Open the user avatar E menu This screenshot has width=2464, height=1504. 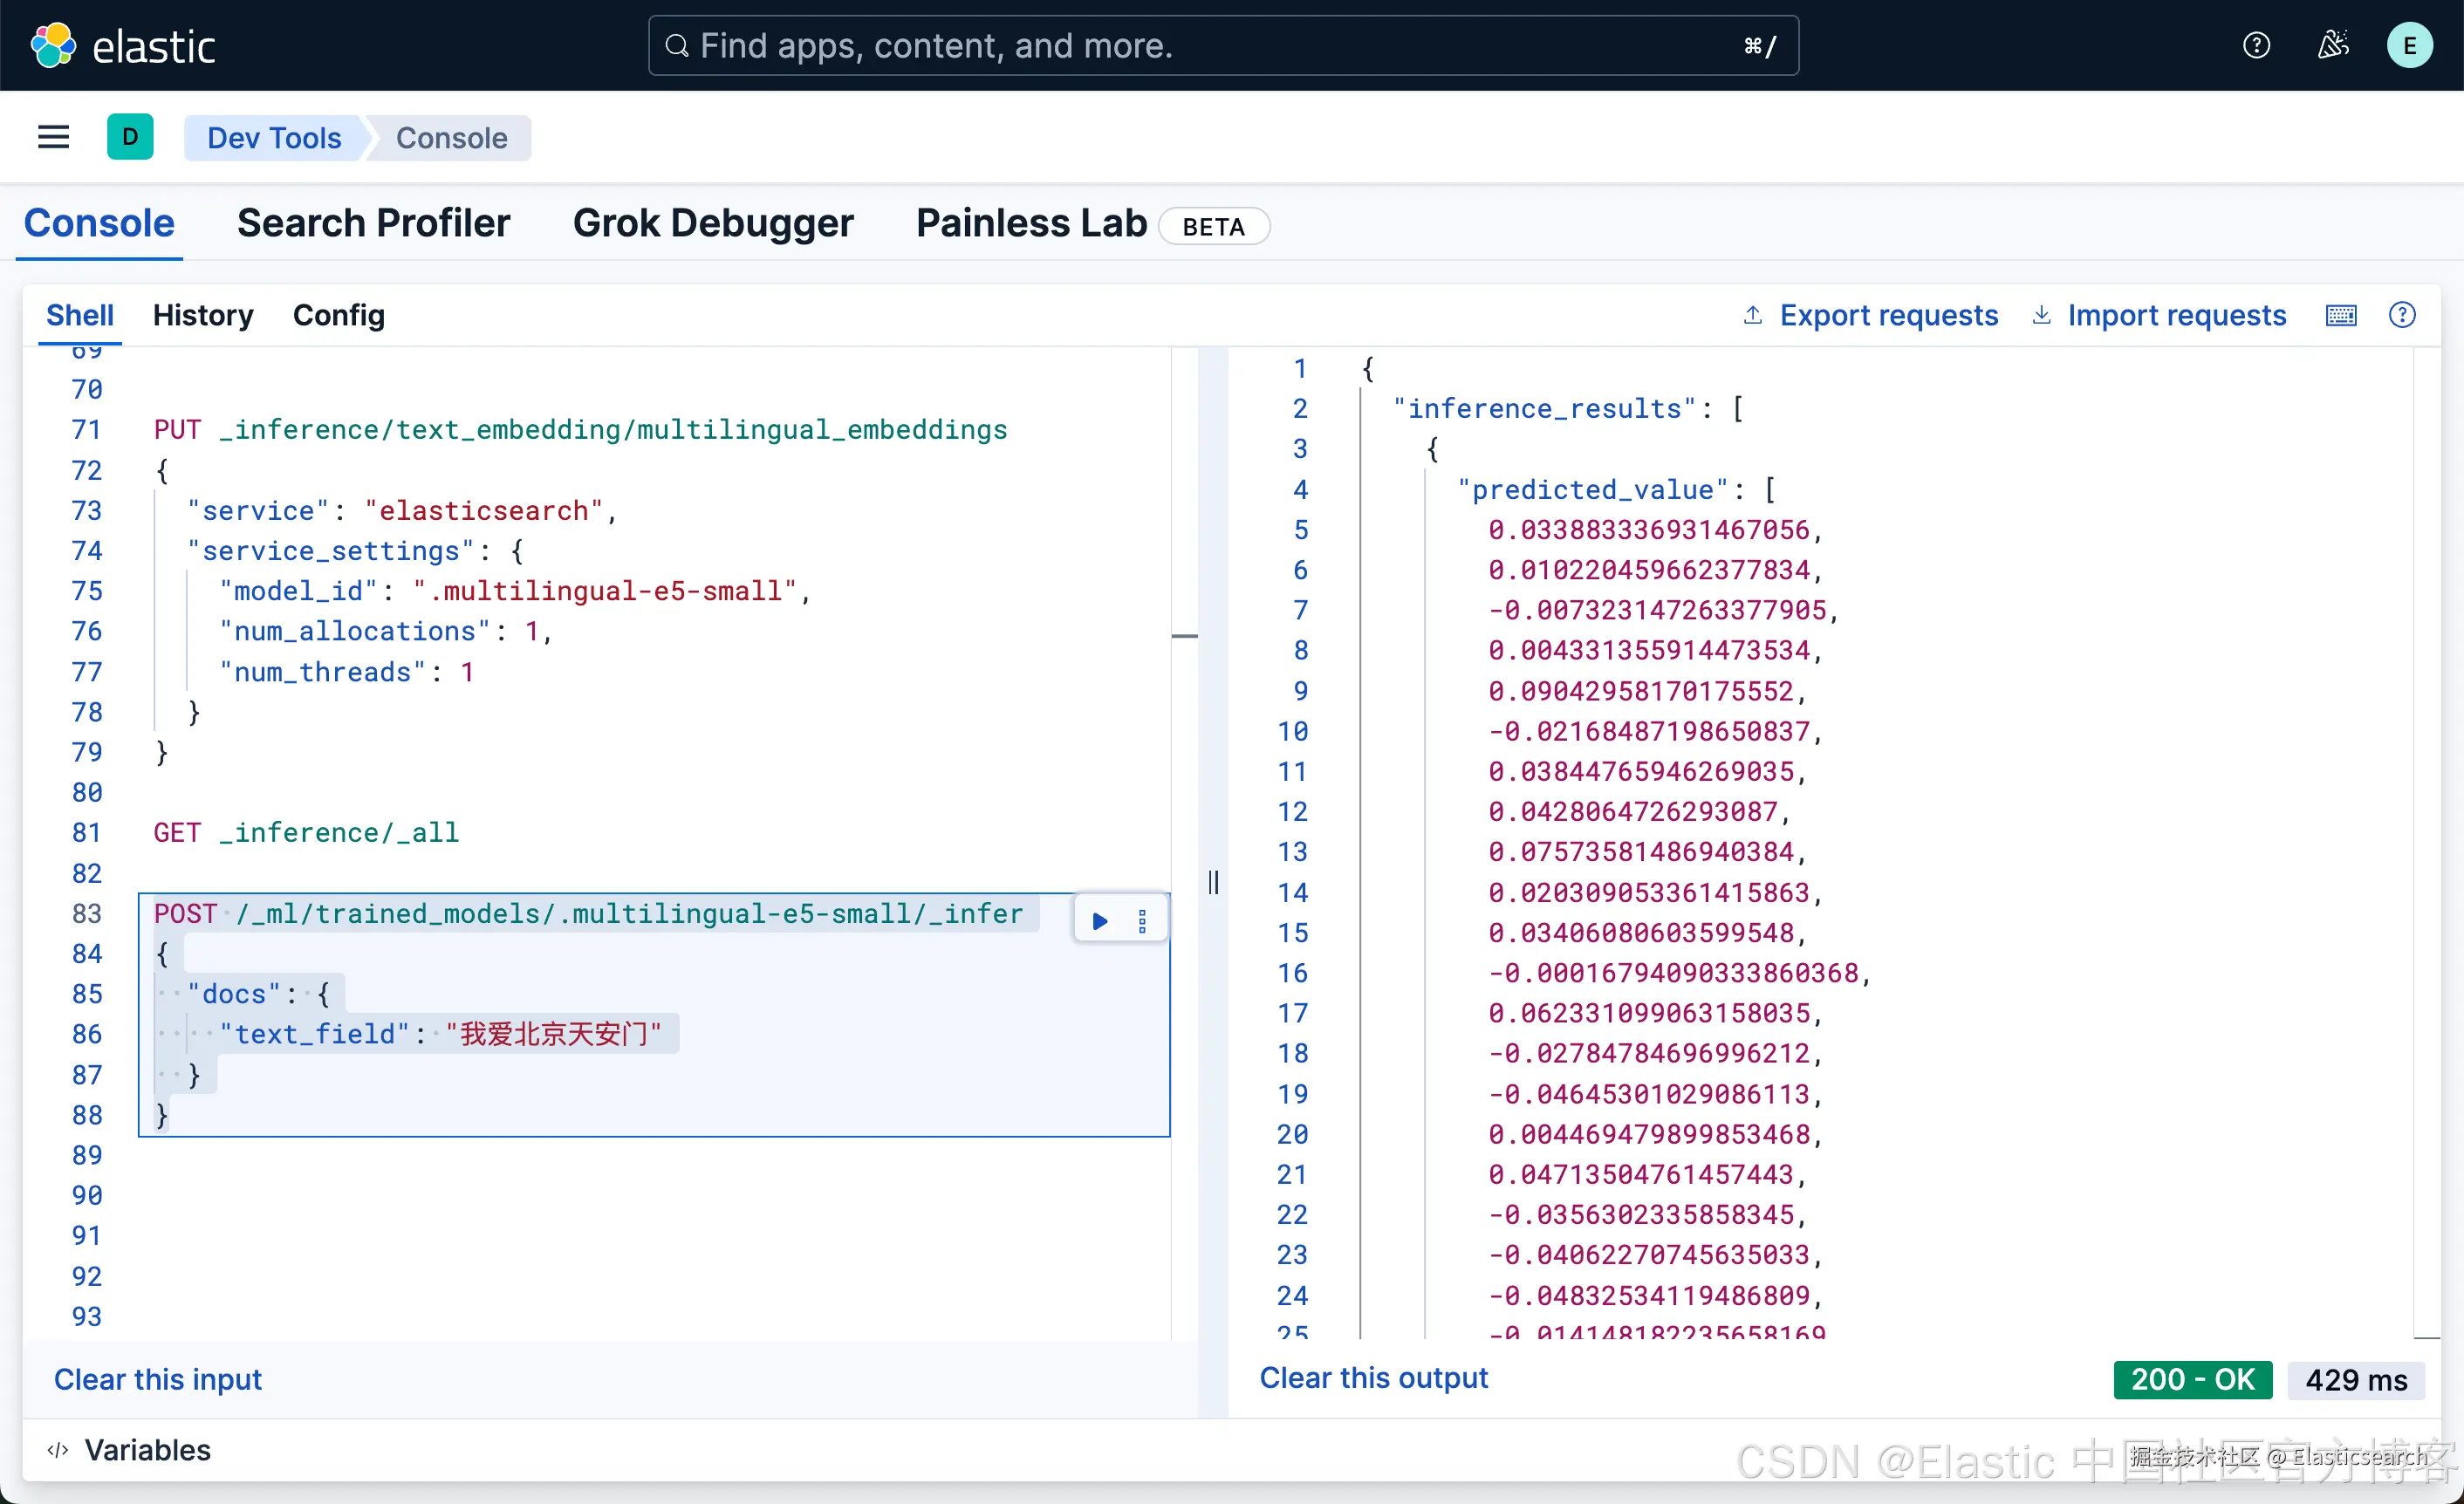2409,45
